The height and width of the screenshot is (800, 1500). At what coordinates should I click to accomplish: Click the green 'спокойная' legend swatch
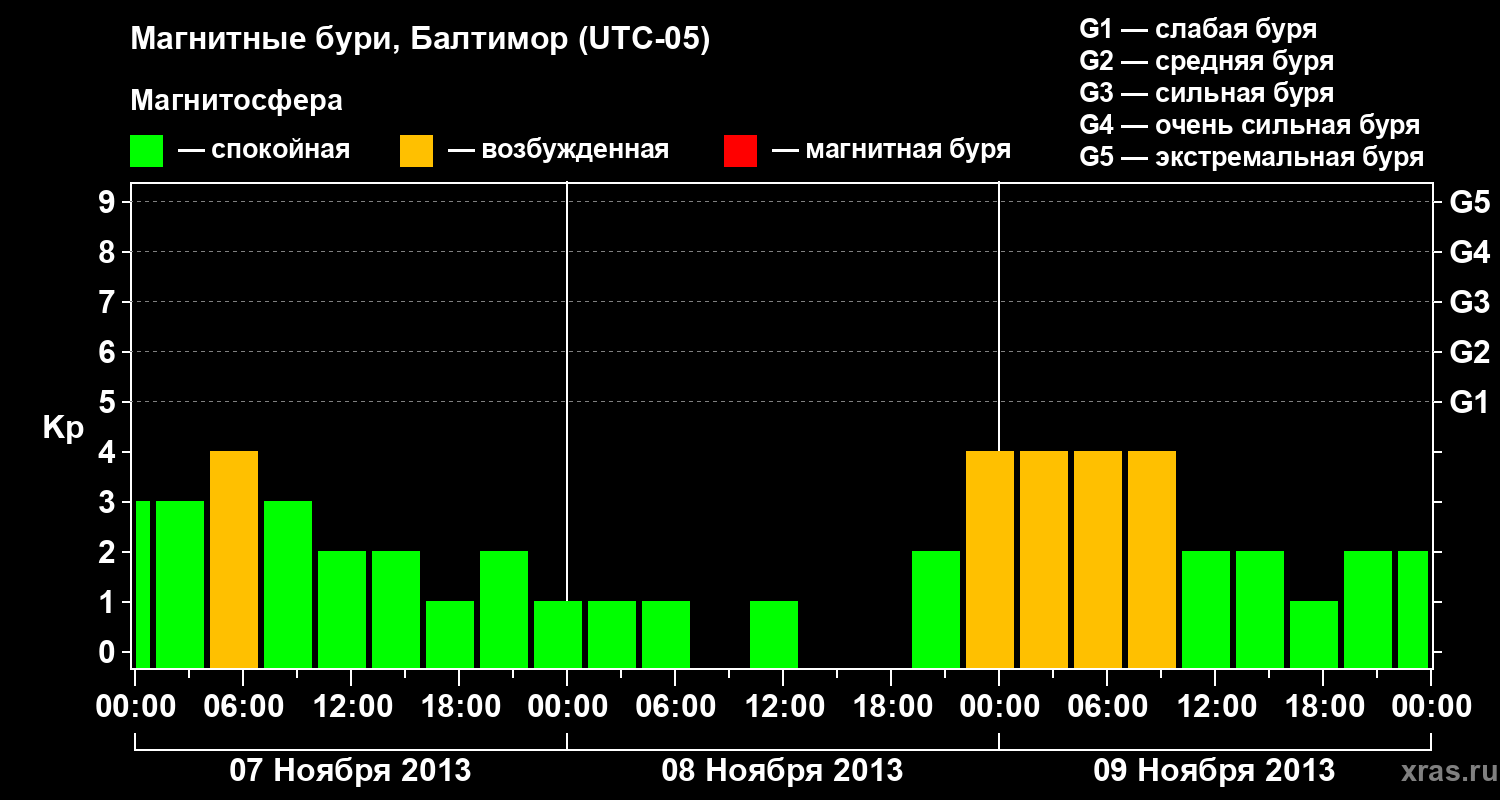pos(147,151)
